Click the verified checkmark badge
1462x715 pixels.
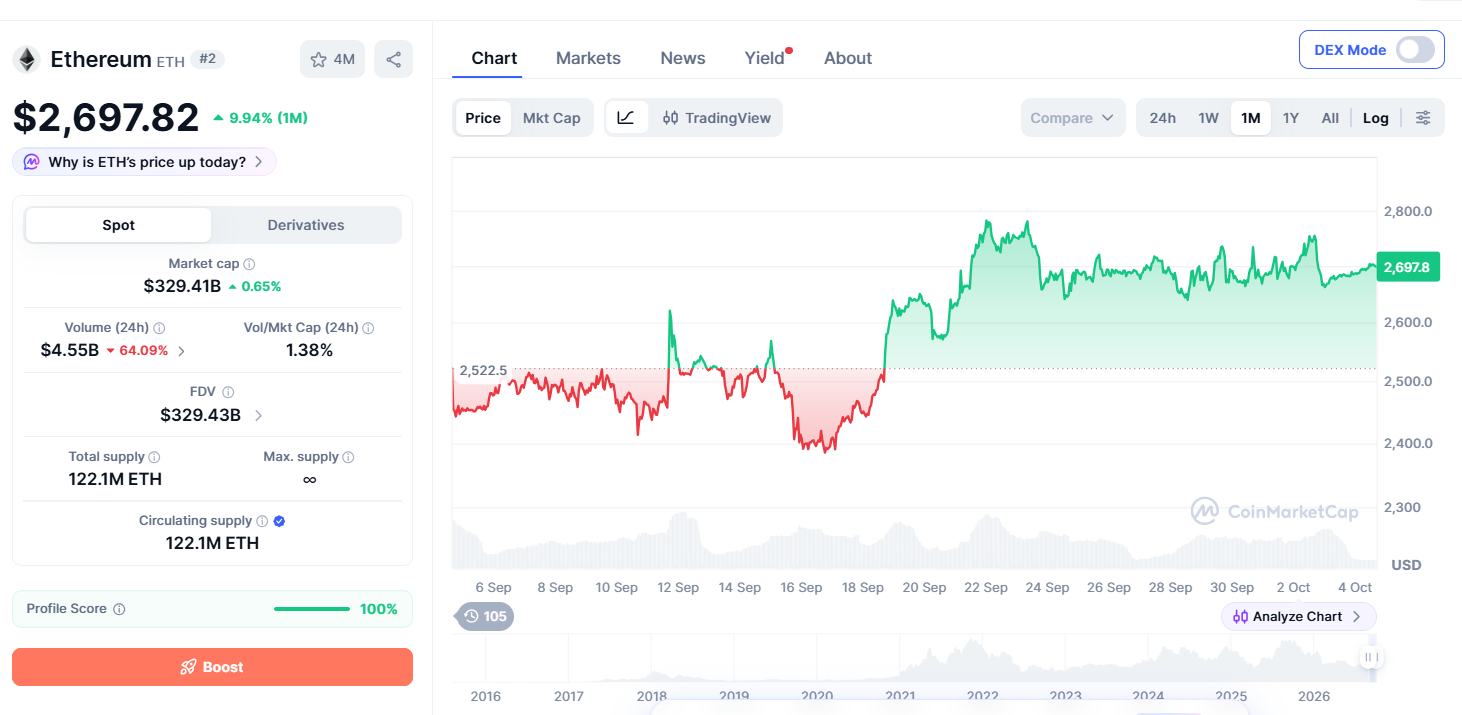[x=280, y=521]
